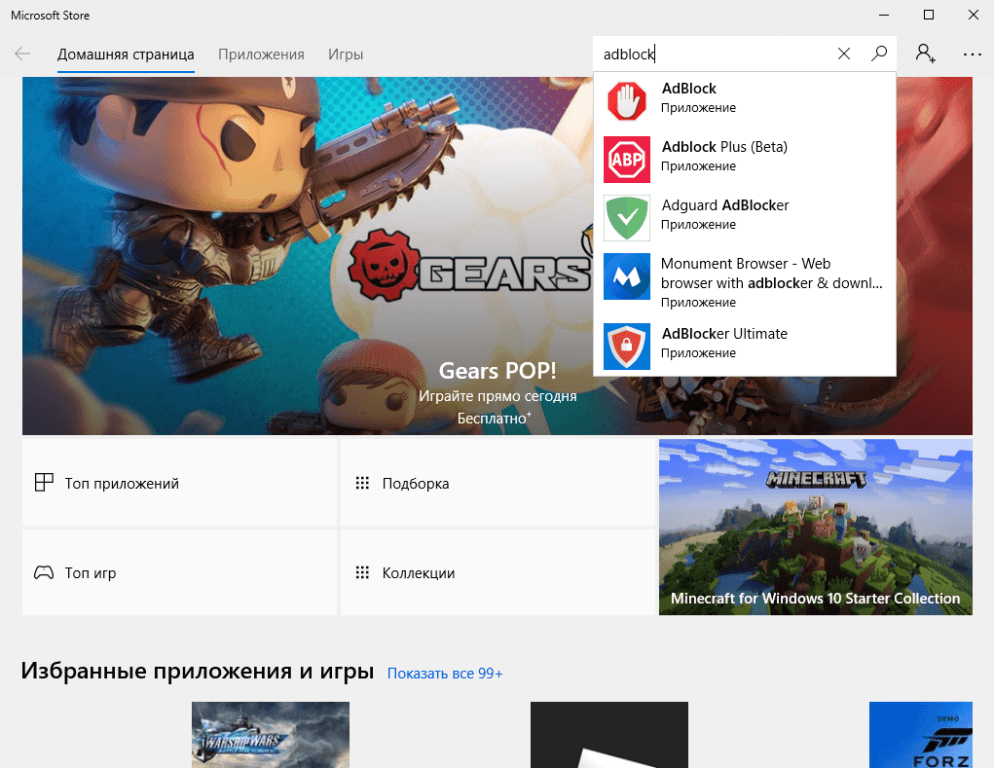The height and width of the screenshot is (768, 994).
Task: Maximize the Microsoft Store window
Action: (x=929, y=15)
